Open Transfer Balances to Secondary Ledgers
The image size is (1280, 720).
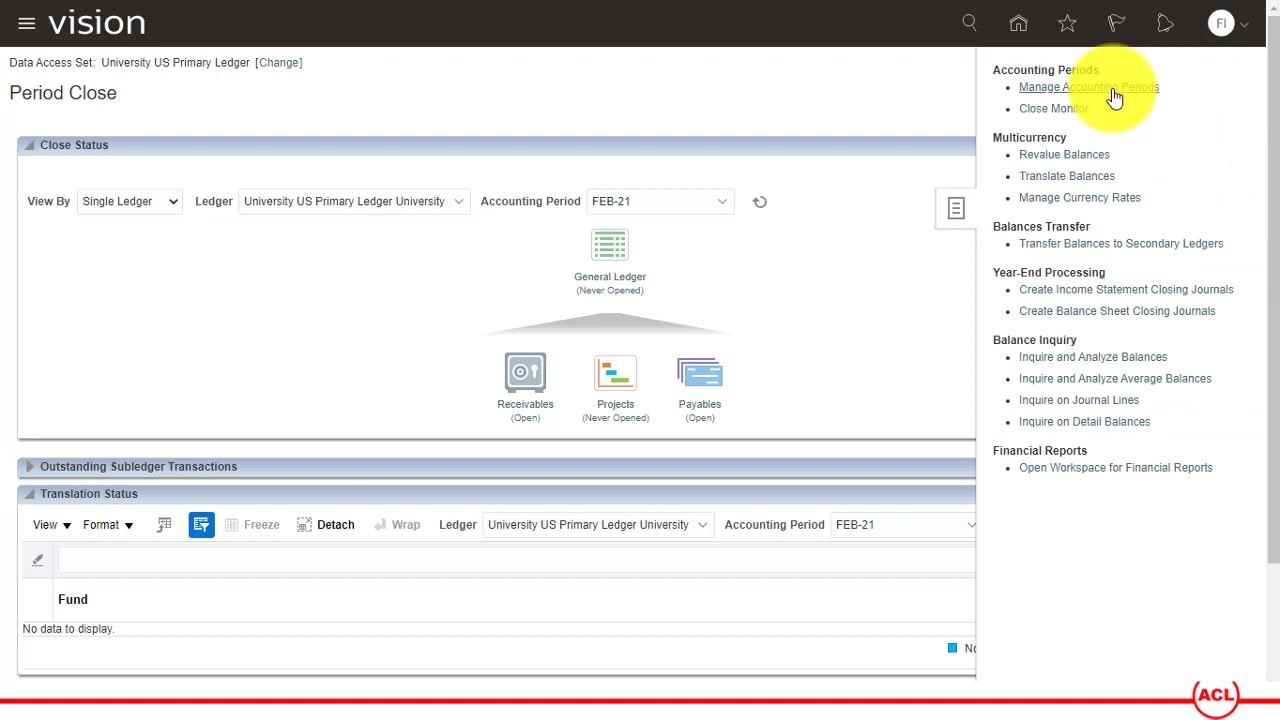(1121, 244)
